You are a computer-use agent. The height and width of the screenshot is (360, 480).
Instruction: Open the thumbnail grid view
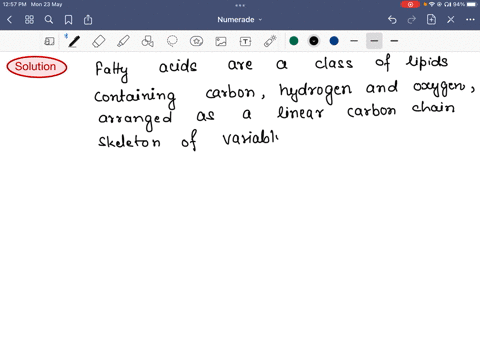click(29, 20)
